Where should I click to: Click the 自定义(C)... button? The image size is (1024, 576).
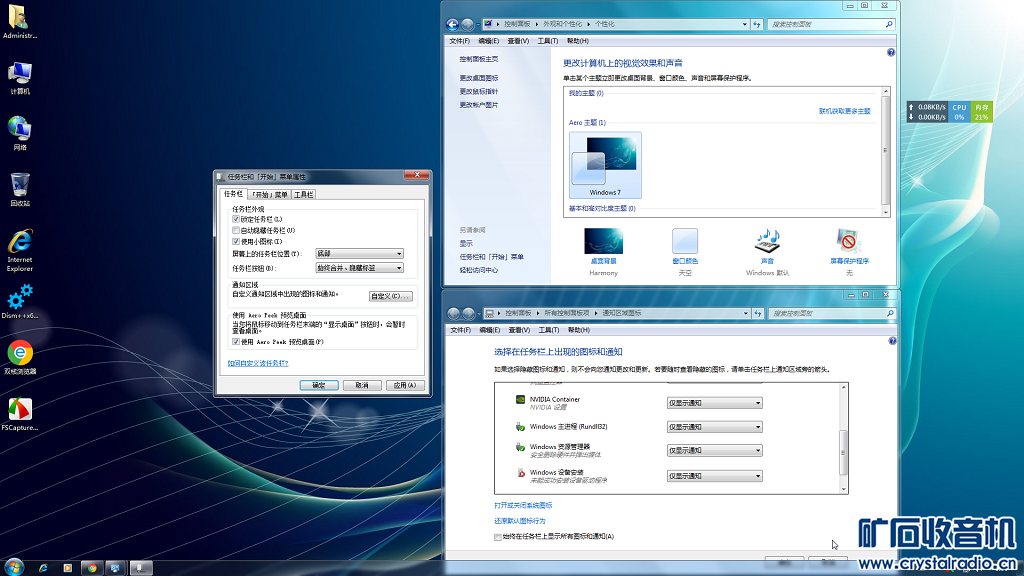tap(390, 296)
